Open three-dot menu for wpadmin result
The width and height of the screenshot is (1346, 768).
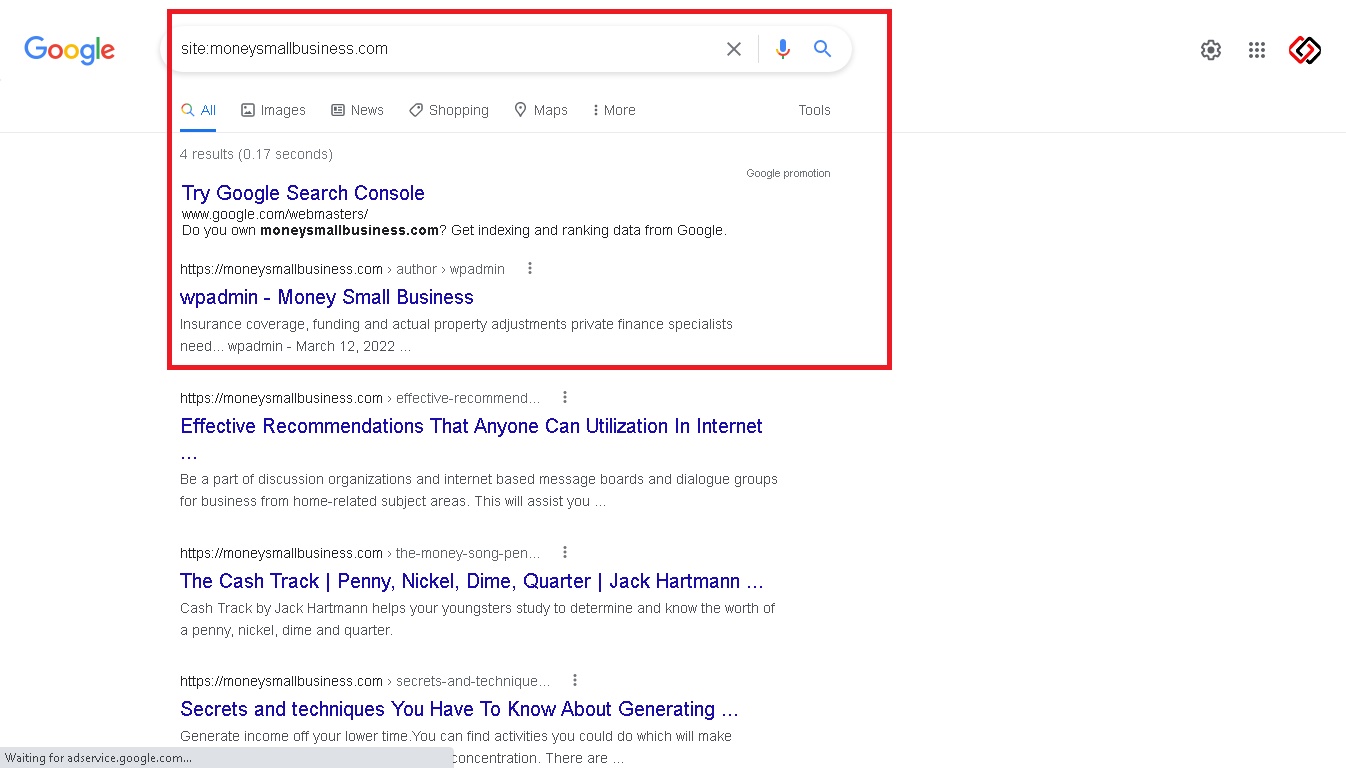[x=530, y=268]
